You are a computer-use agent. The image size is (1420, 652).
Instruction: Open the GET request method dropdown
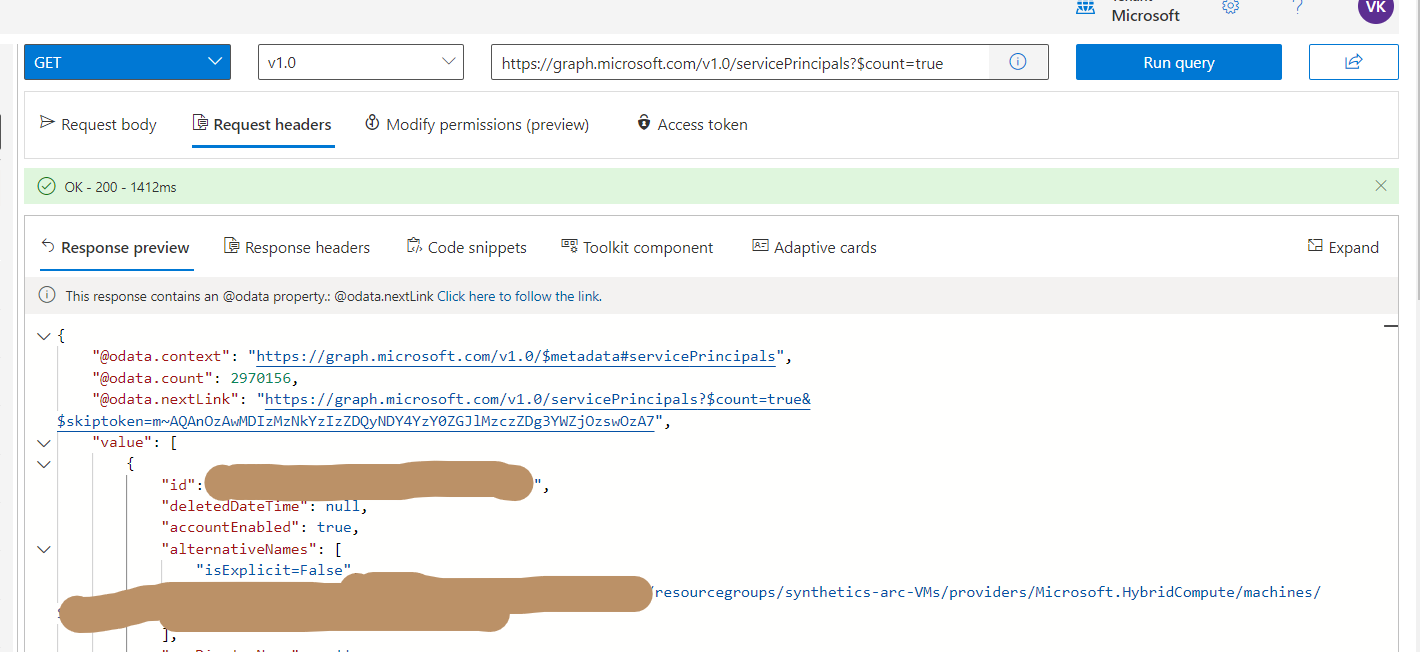point(127,61)
